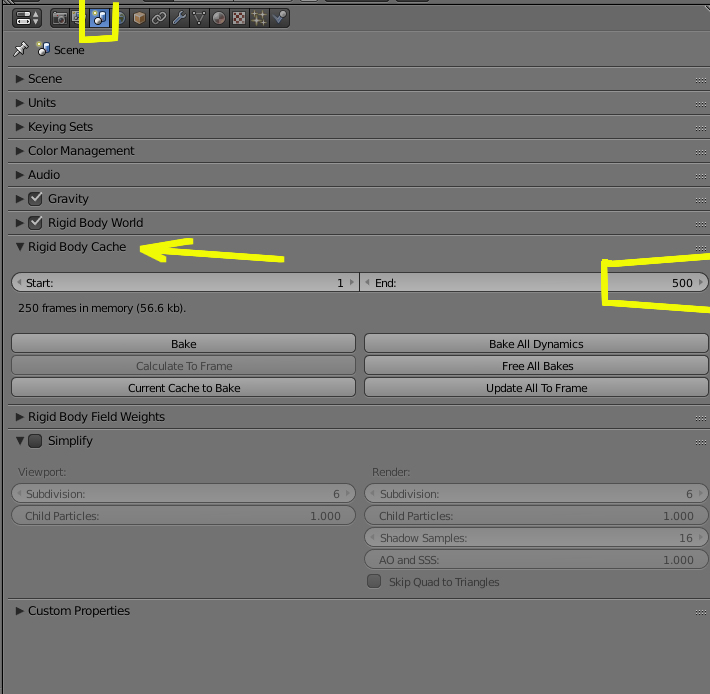Expand the Color Management panel

pos(19,151)
